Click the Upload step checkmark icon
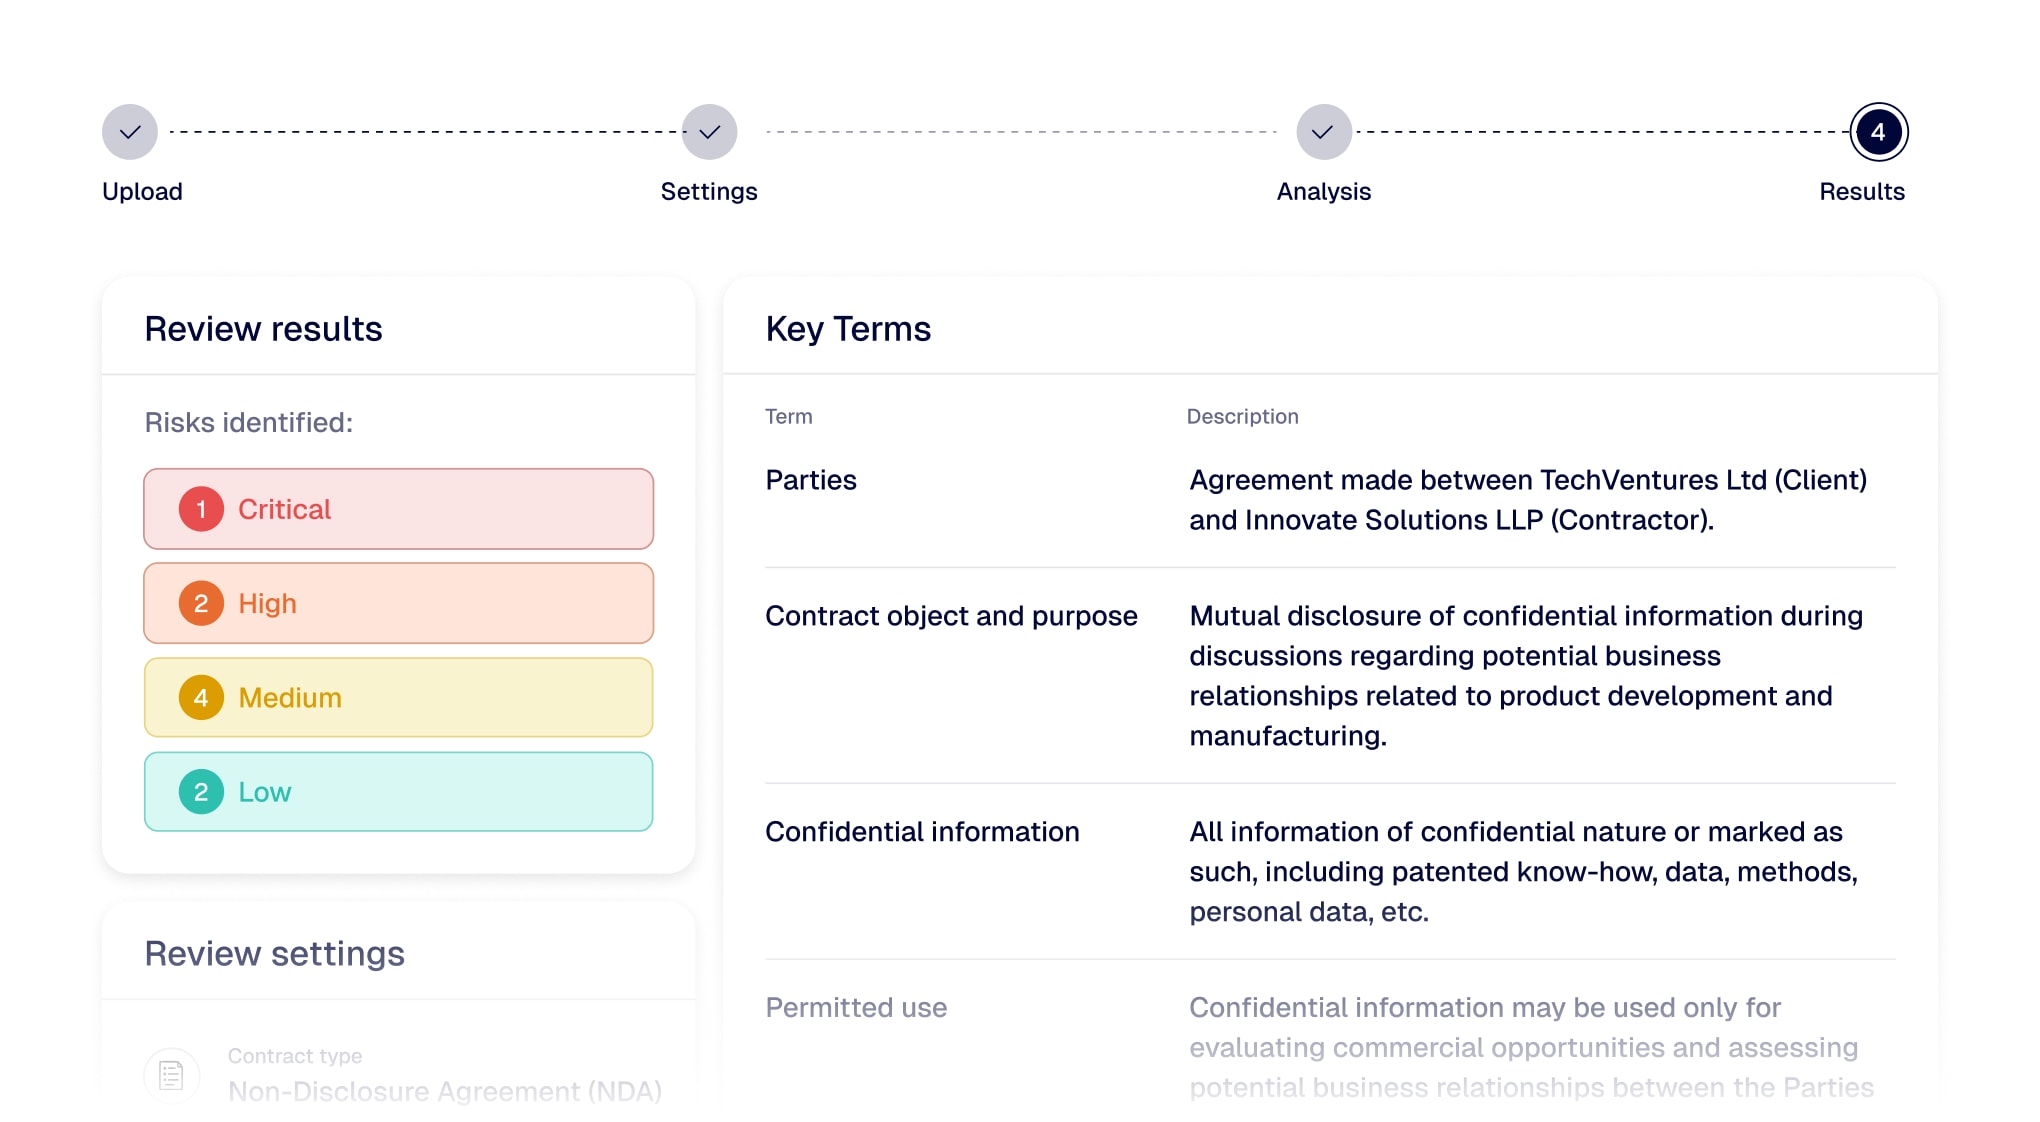The width and height of the screenshot is (2040, 1122). pyautogui.click(x=130, y=132)
